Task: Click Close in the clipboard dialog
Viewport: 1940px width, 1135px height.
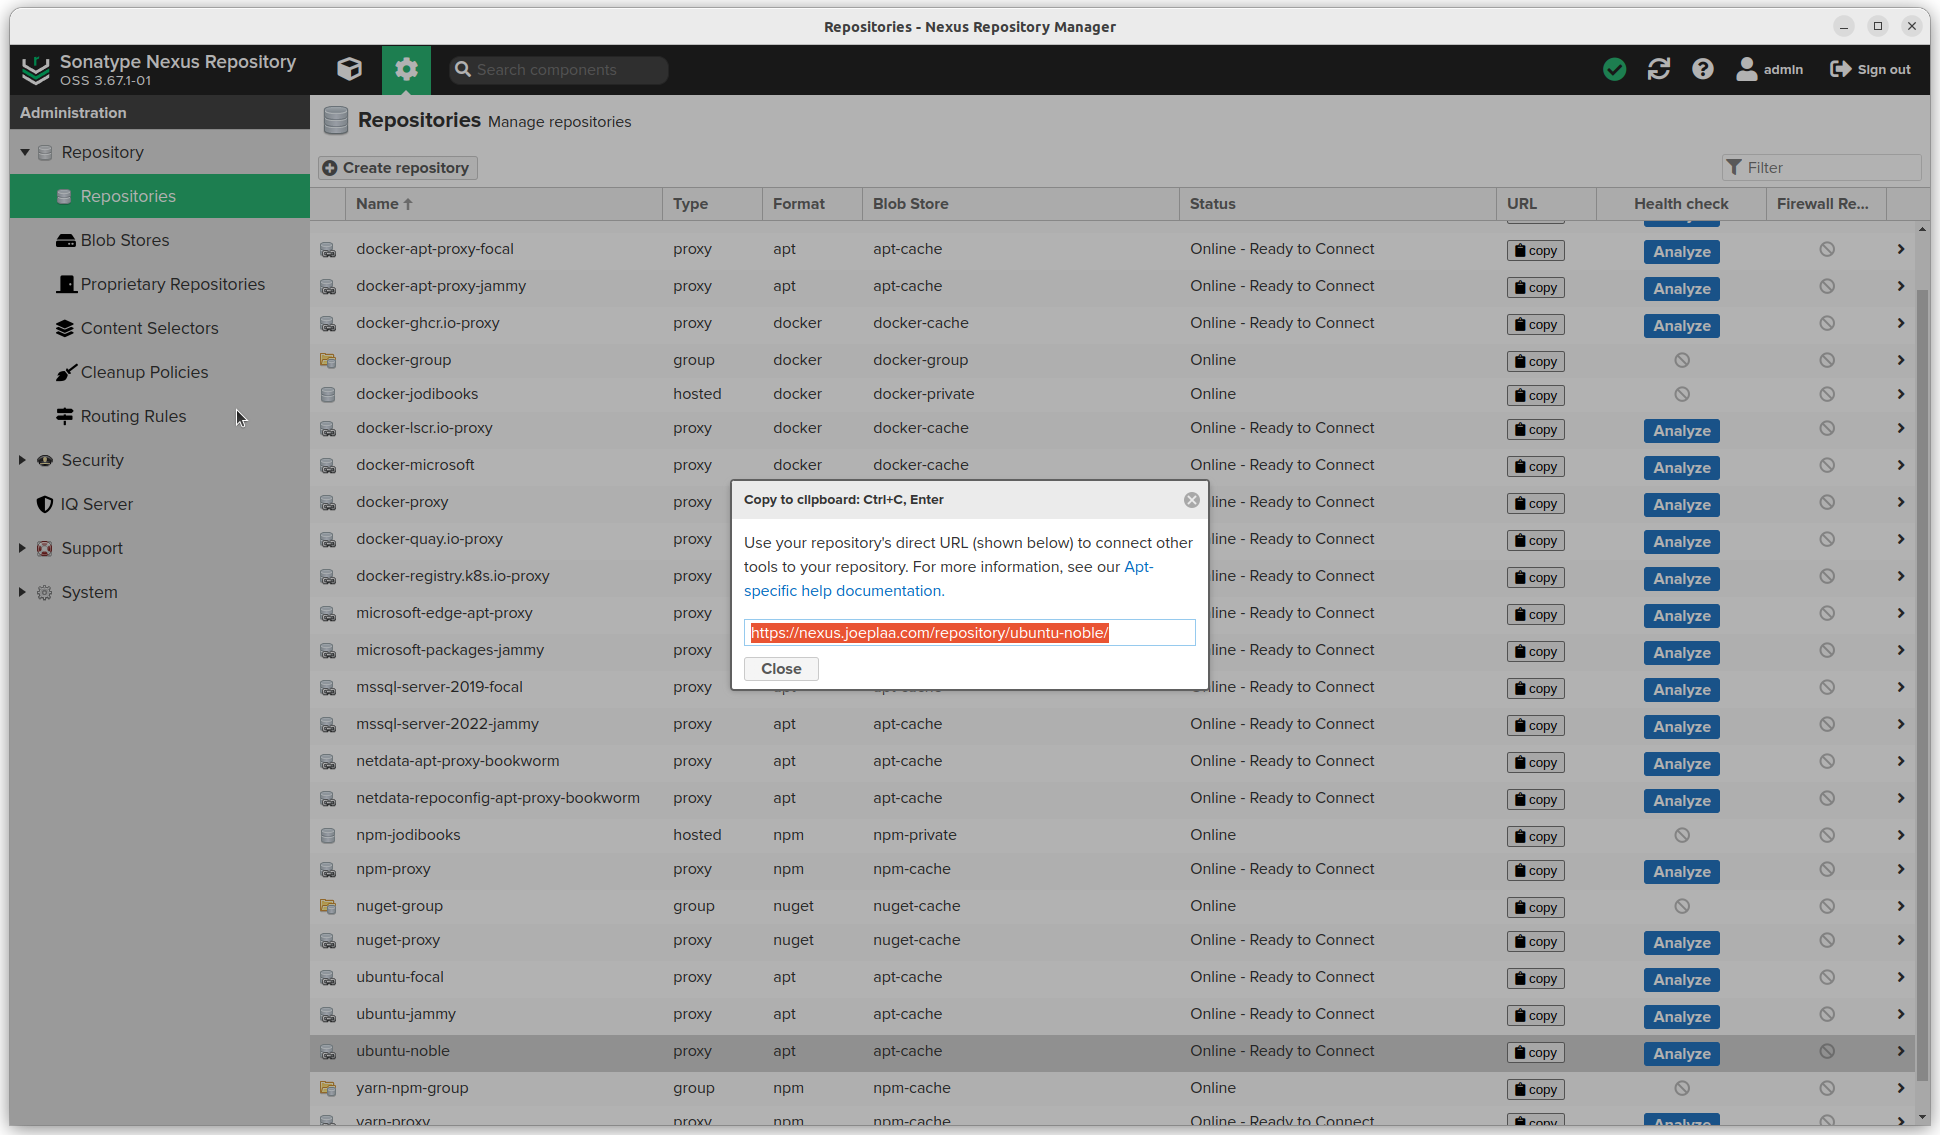Action: [x=781, y=669]
